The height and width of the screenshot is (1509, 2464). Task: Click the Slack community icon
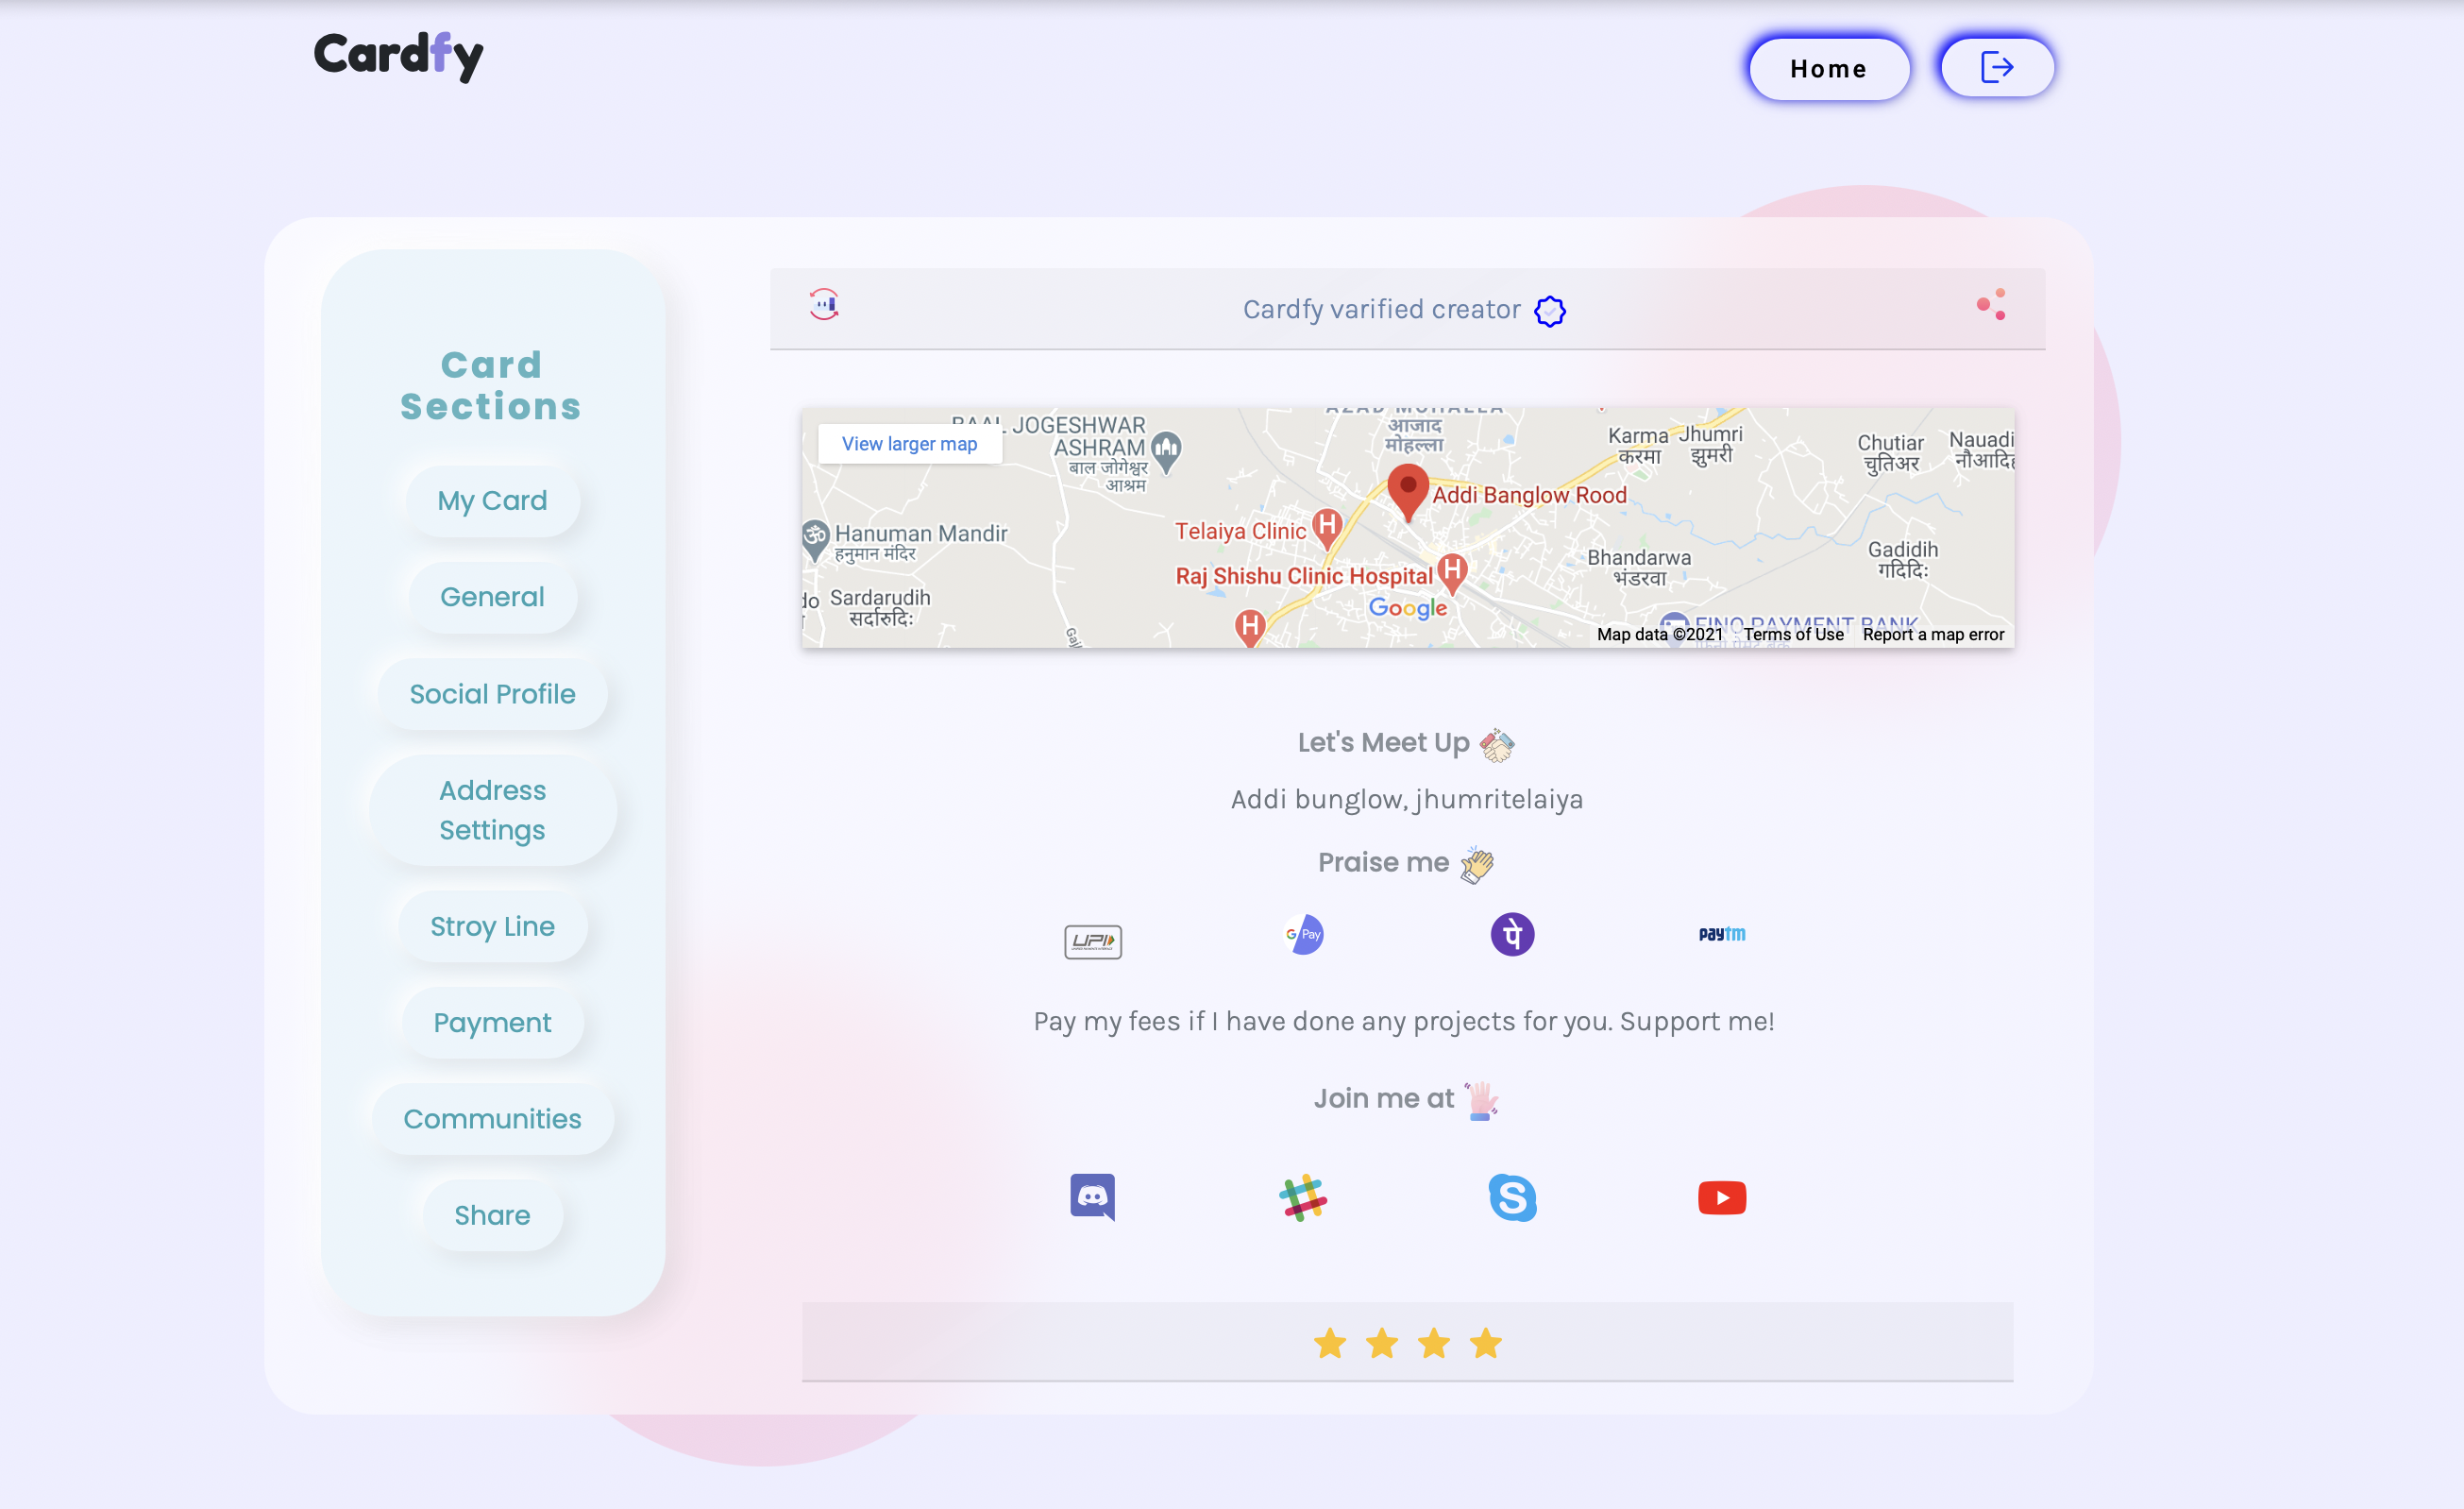click(1302, 1197)
